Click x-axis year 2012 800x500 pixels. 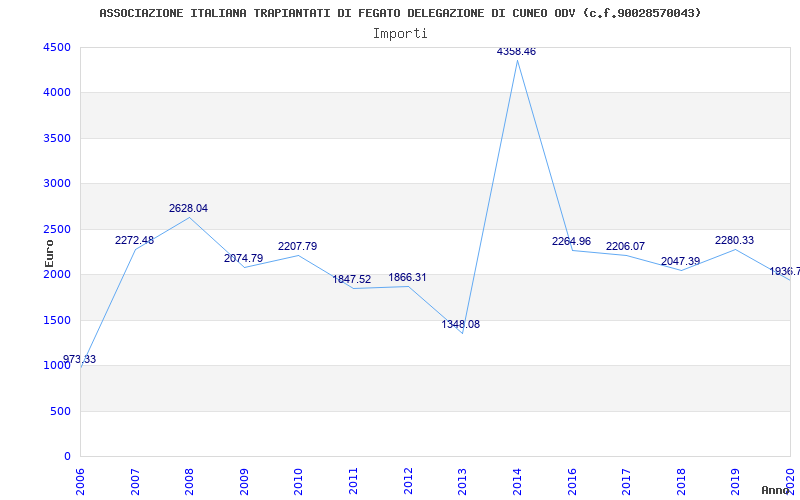coord(408,482)
